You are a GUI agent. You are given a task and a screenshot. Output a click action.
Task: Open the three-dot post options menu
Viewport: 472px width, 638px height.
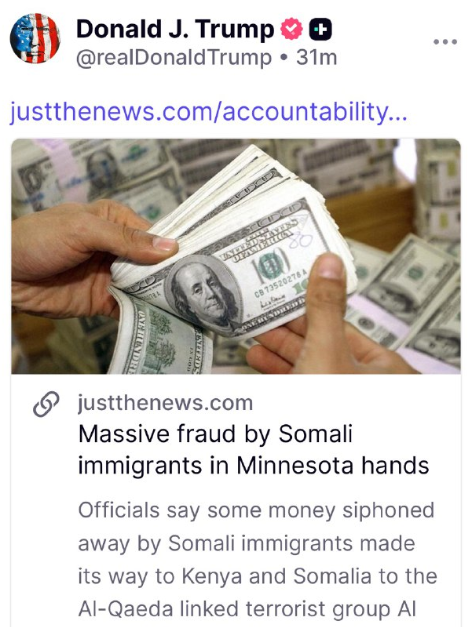[445, 42]
